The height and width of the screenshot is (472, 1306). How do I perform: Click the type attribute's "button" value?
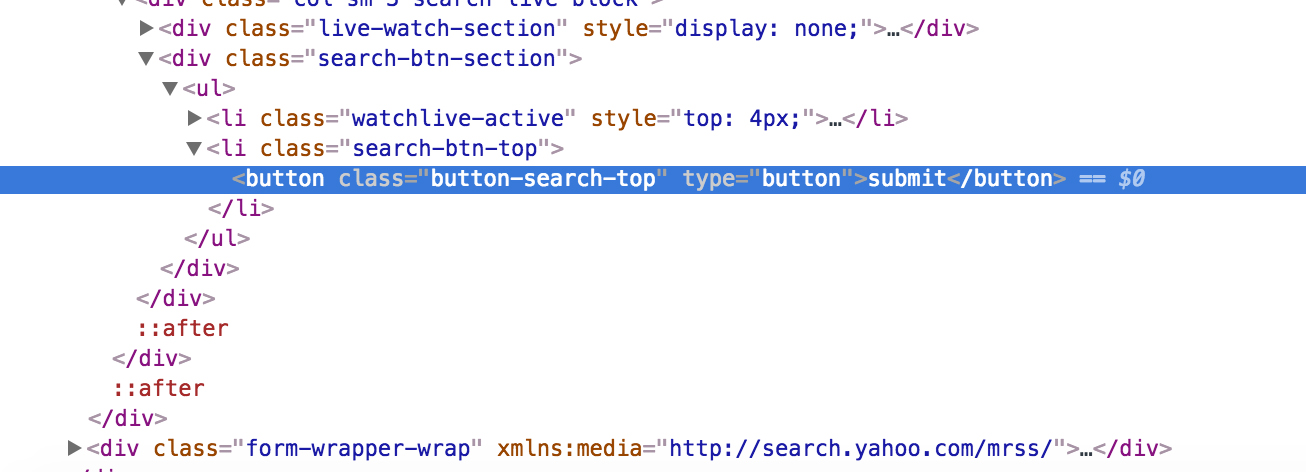point(801,179)
